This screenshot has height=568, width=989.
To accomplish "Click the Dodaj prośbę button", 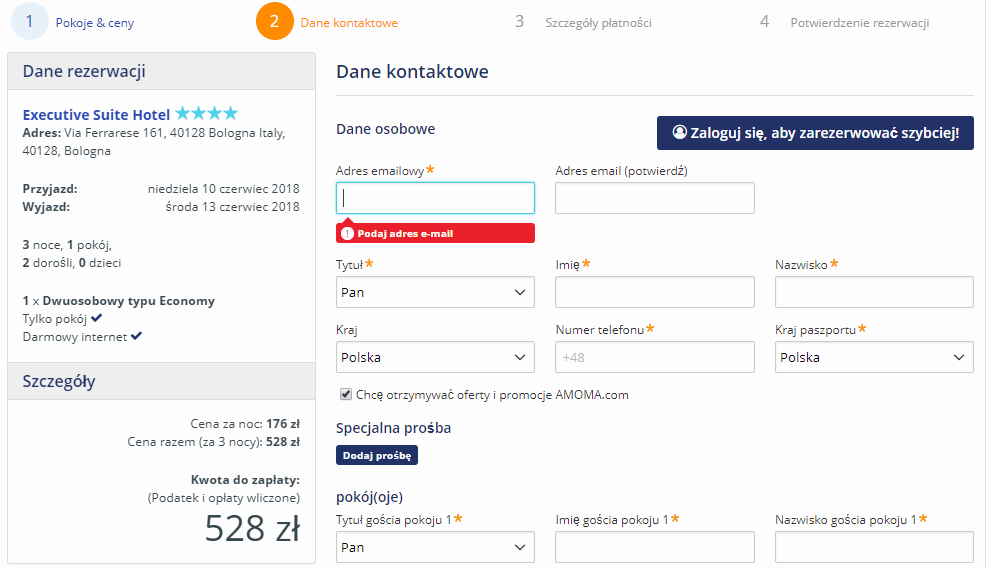I will click(x=377, y=455).
